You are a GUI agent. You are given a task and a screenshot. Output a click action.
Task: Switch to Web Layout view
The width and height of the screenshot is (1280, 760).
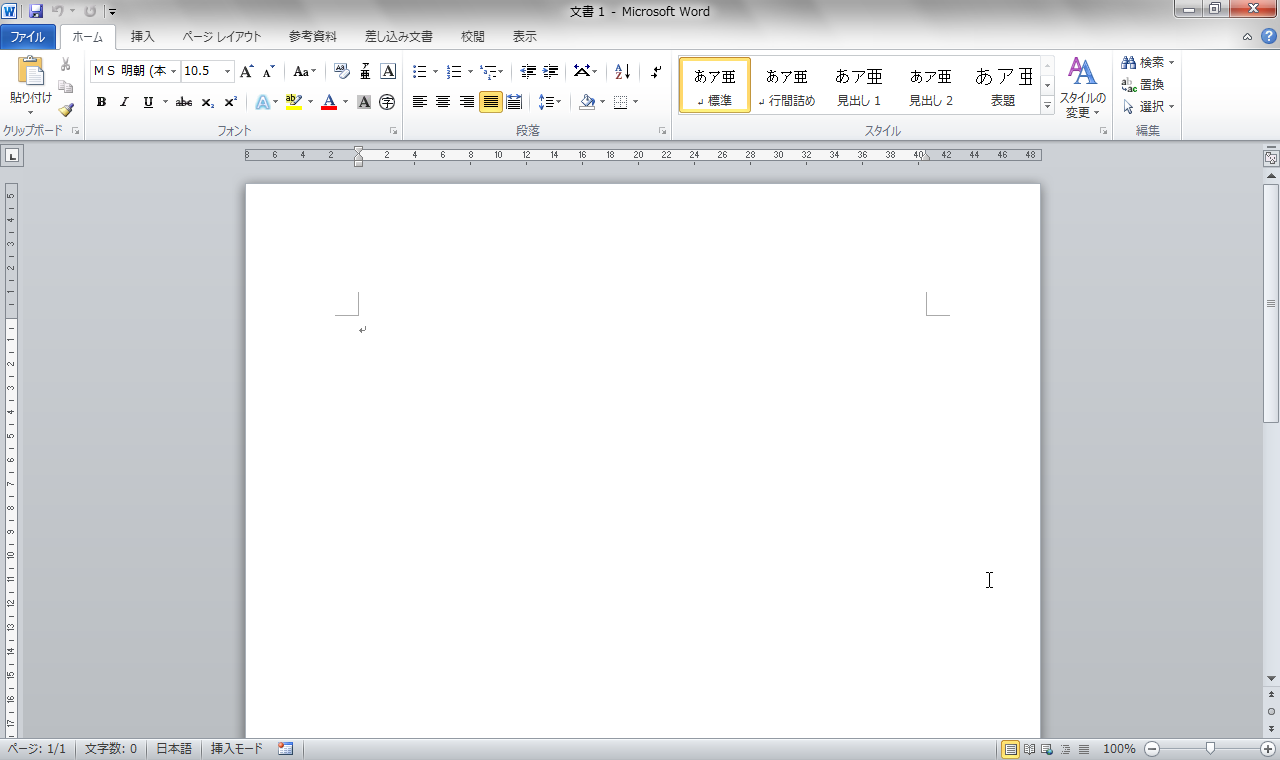(1047, 748)
